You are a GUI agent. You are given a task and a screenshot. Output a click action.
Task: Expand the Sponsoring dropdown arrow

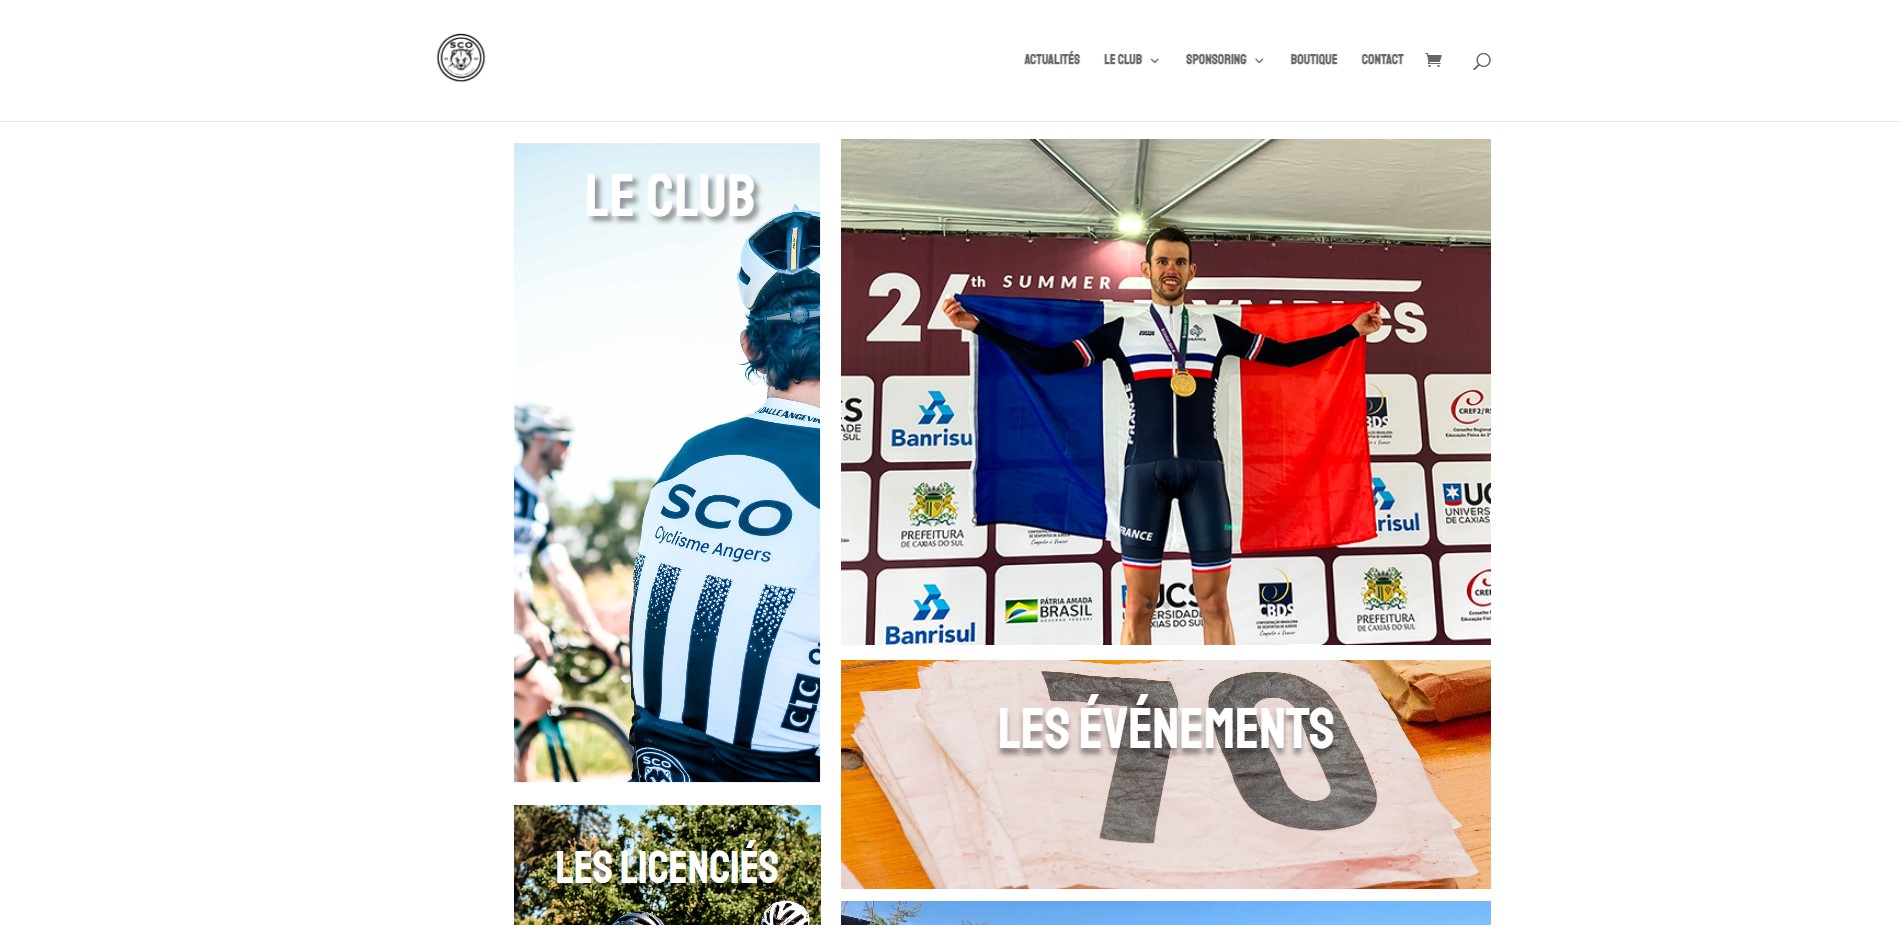click(x=1259, y=61)
